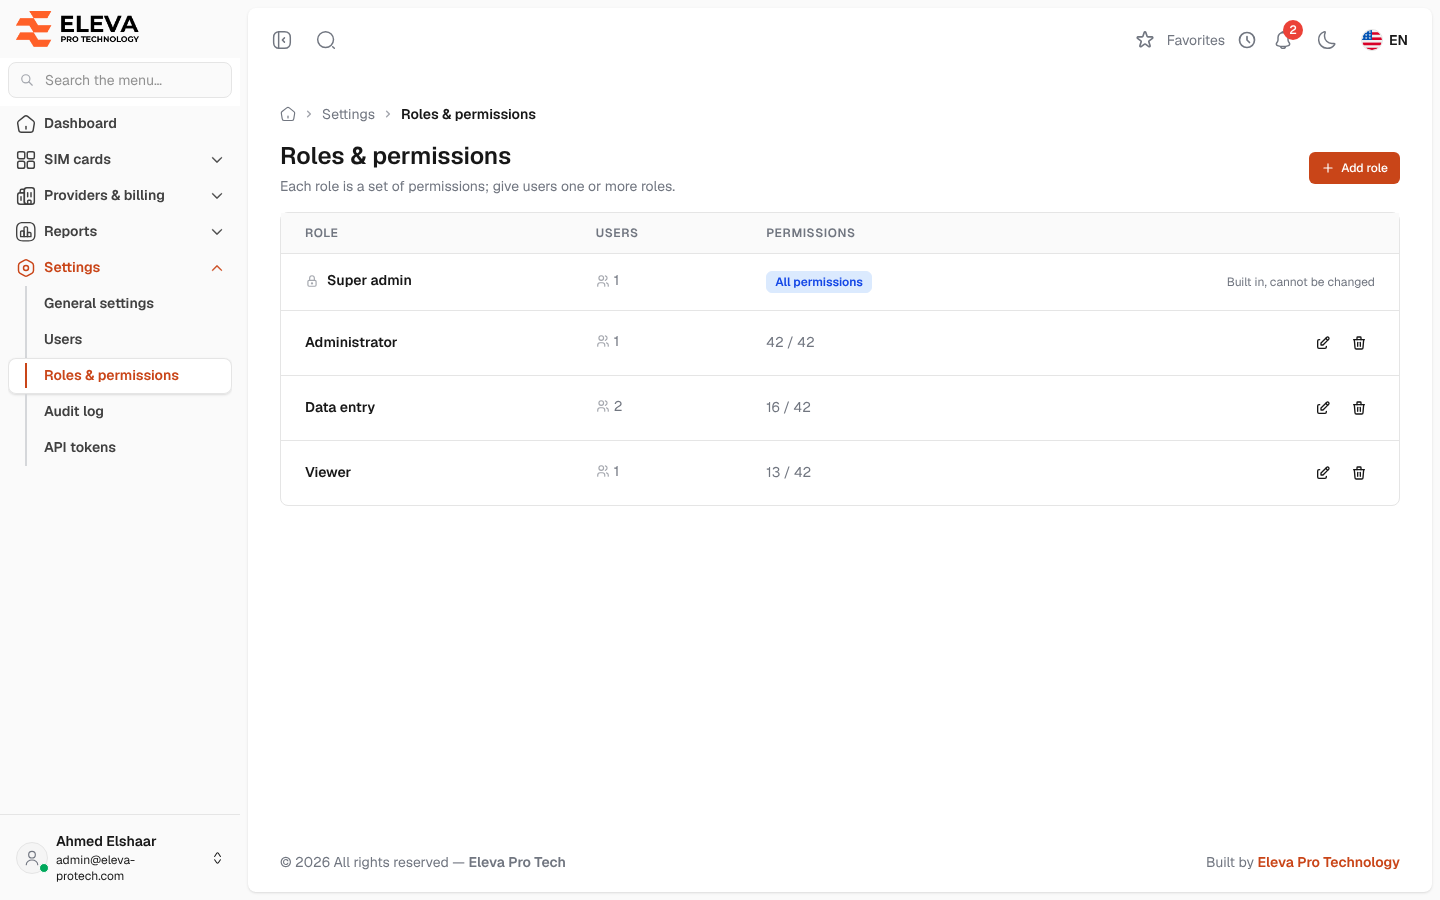Click the 42 / 42 permissions count
Image resolution: width=1440 pixels, height=900 pixels.
[790, 342]
